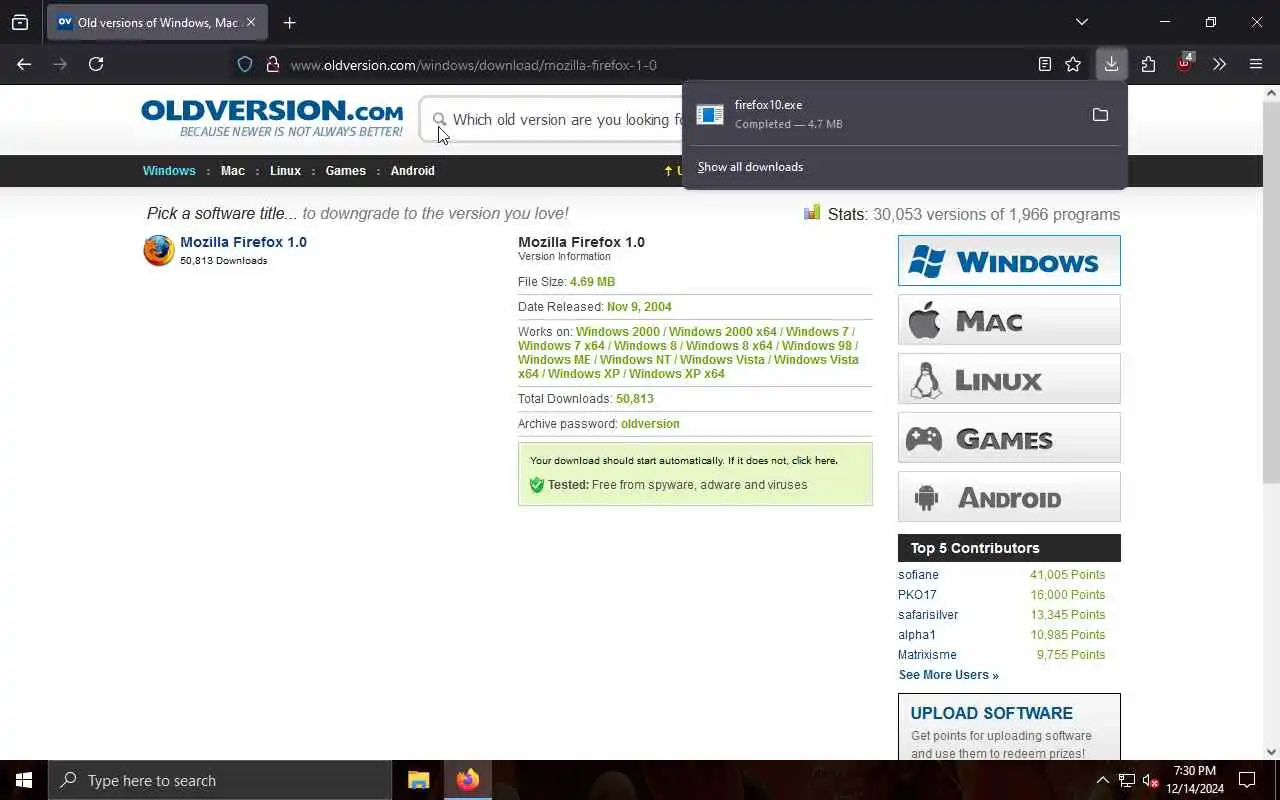Image resolution: width=1280 pixels, height=800 pixels.
Task: Open contributor safarisilver profile
Action: click(x=928, y=615)
